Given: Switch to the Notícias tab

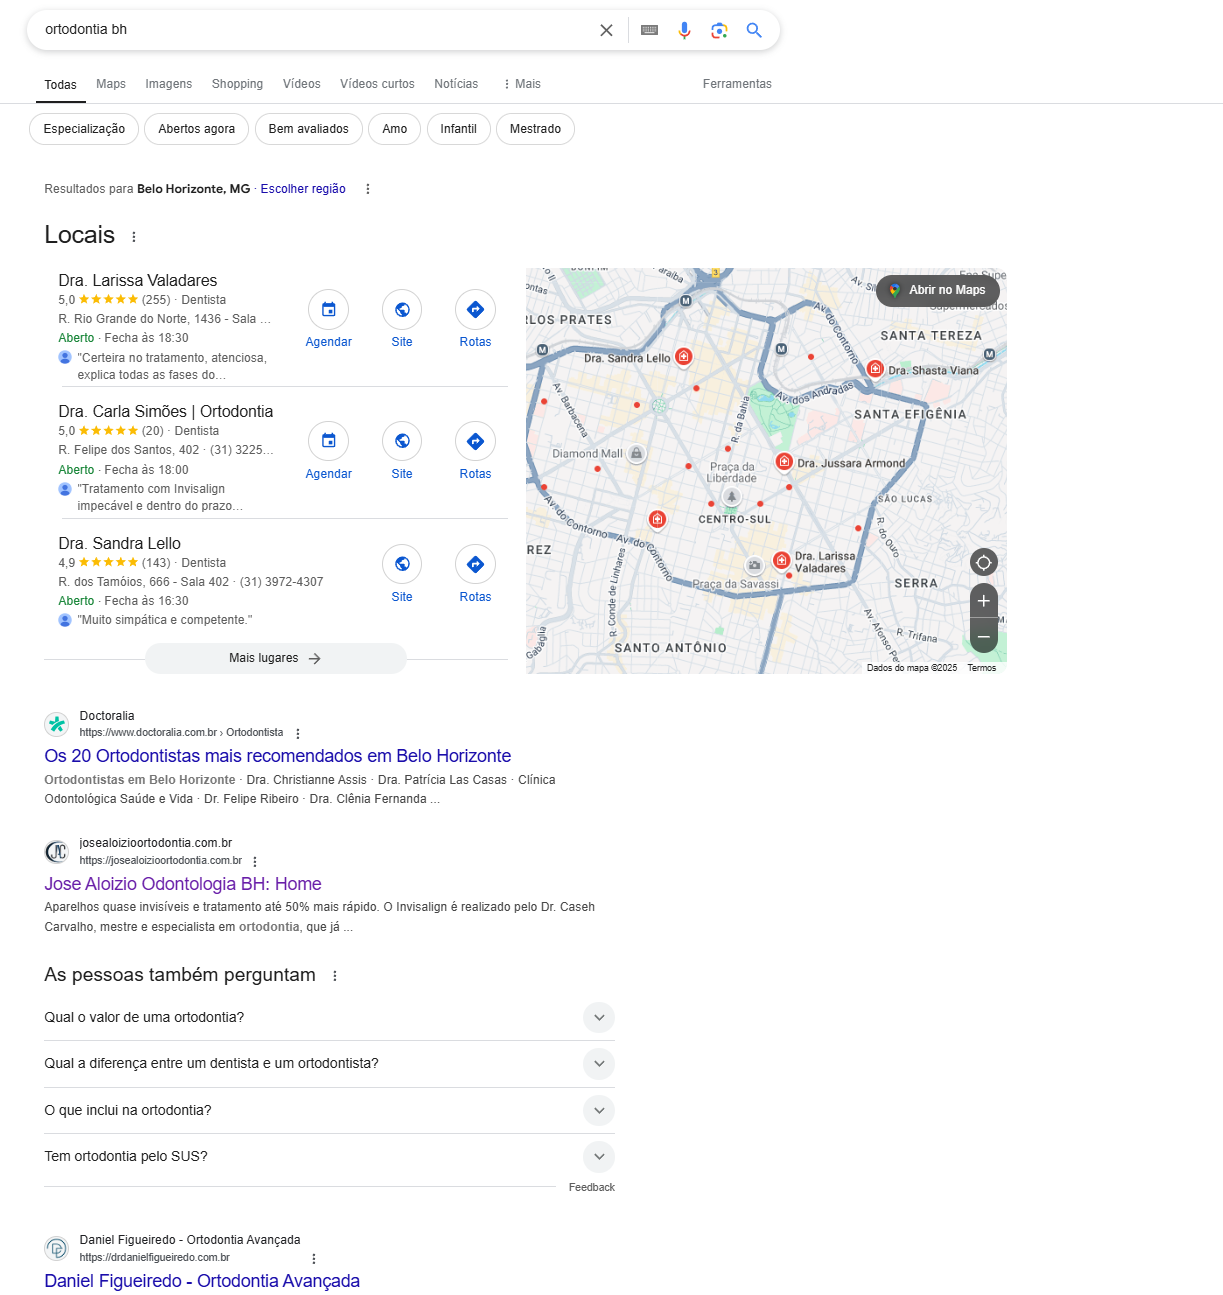Looking at the screenshot, I should coord(456,84).
